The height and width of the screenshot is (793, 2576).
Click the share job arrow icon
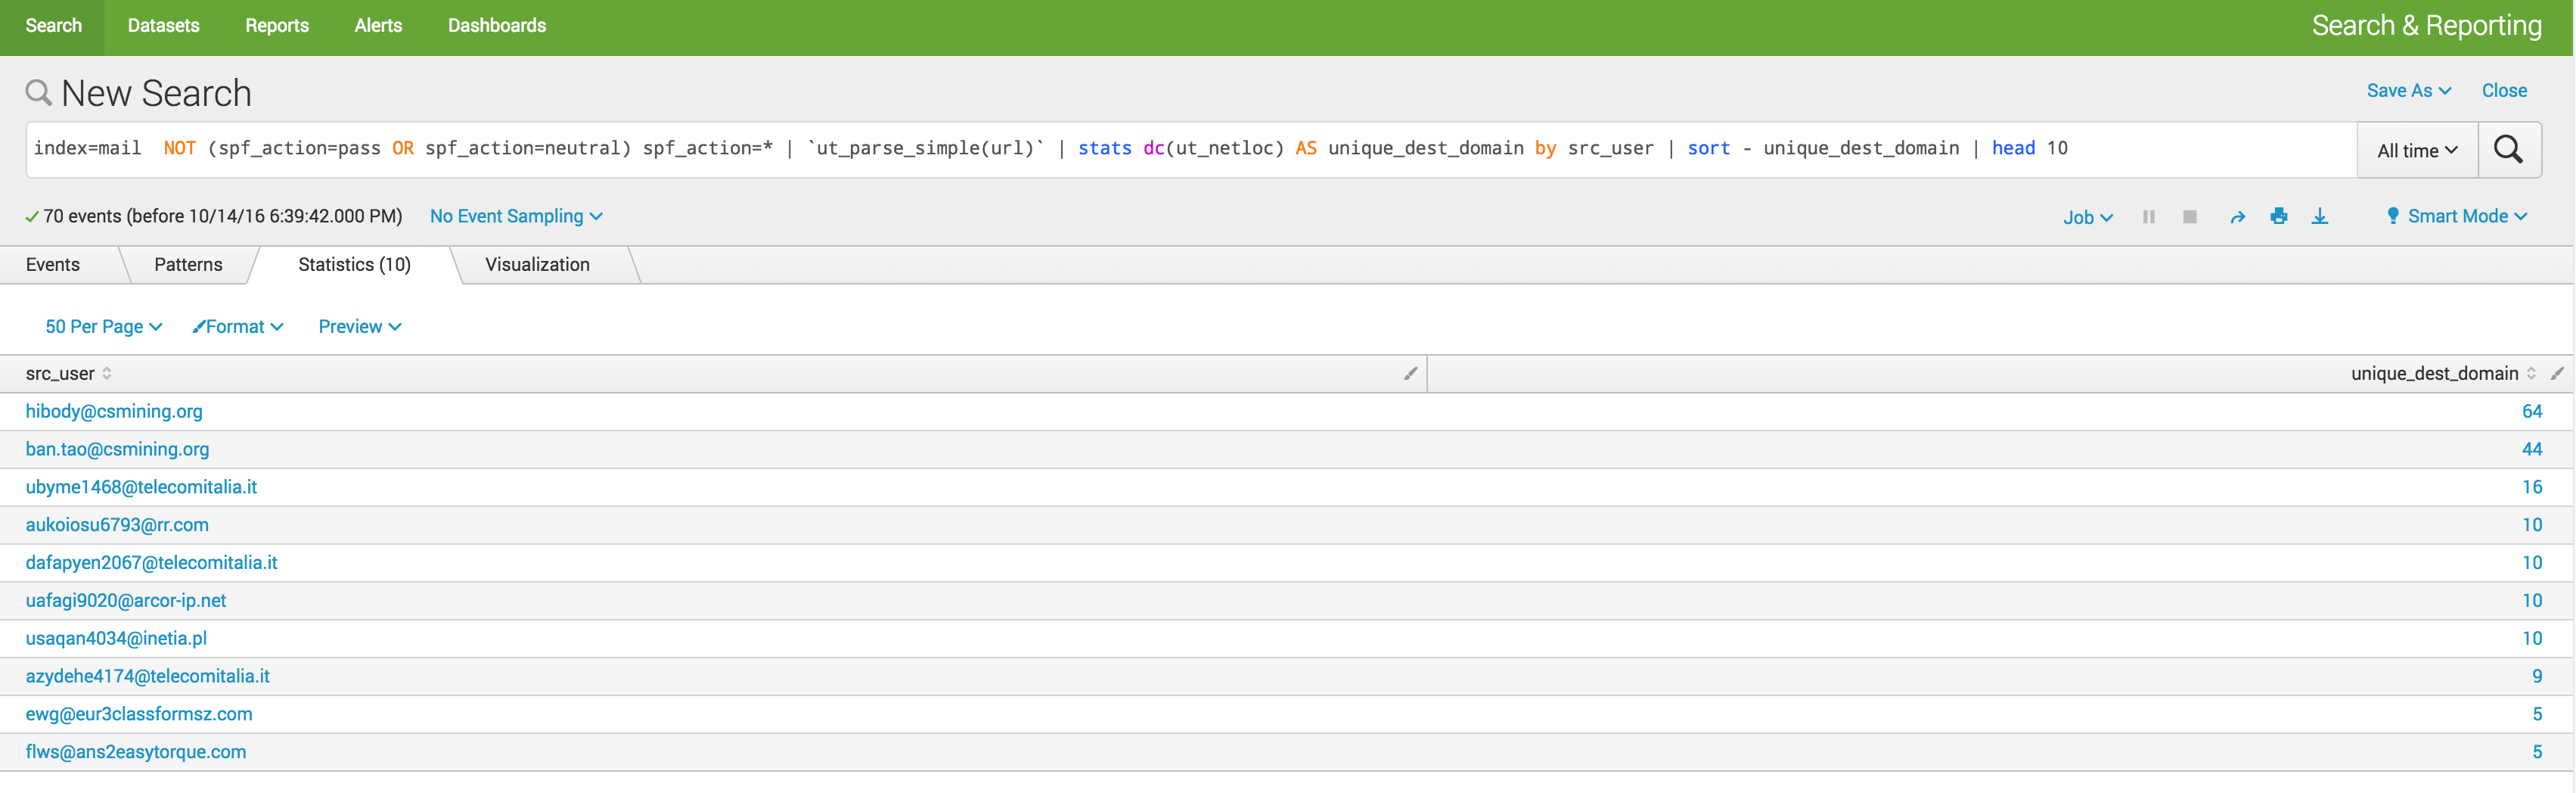pos(2237,217)
